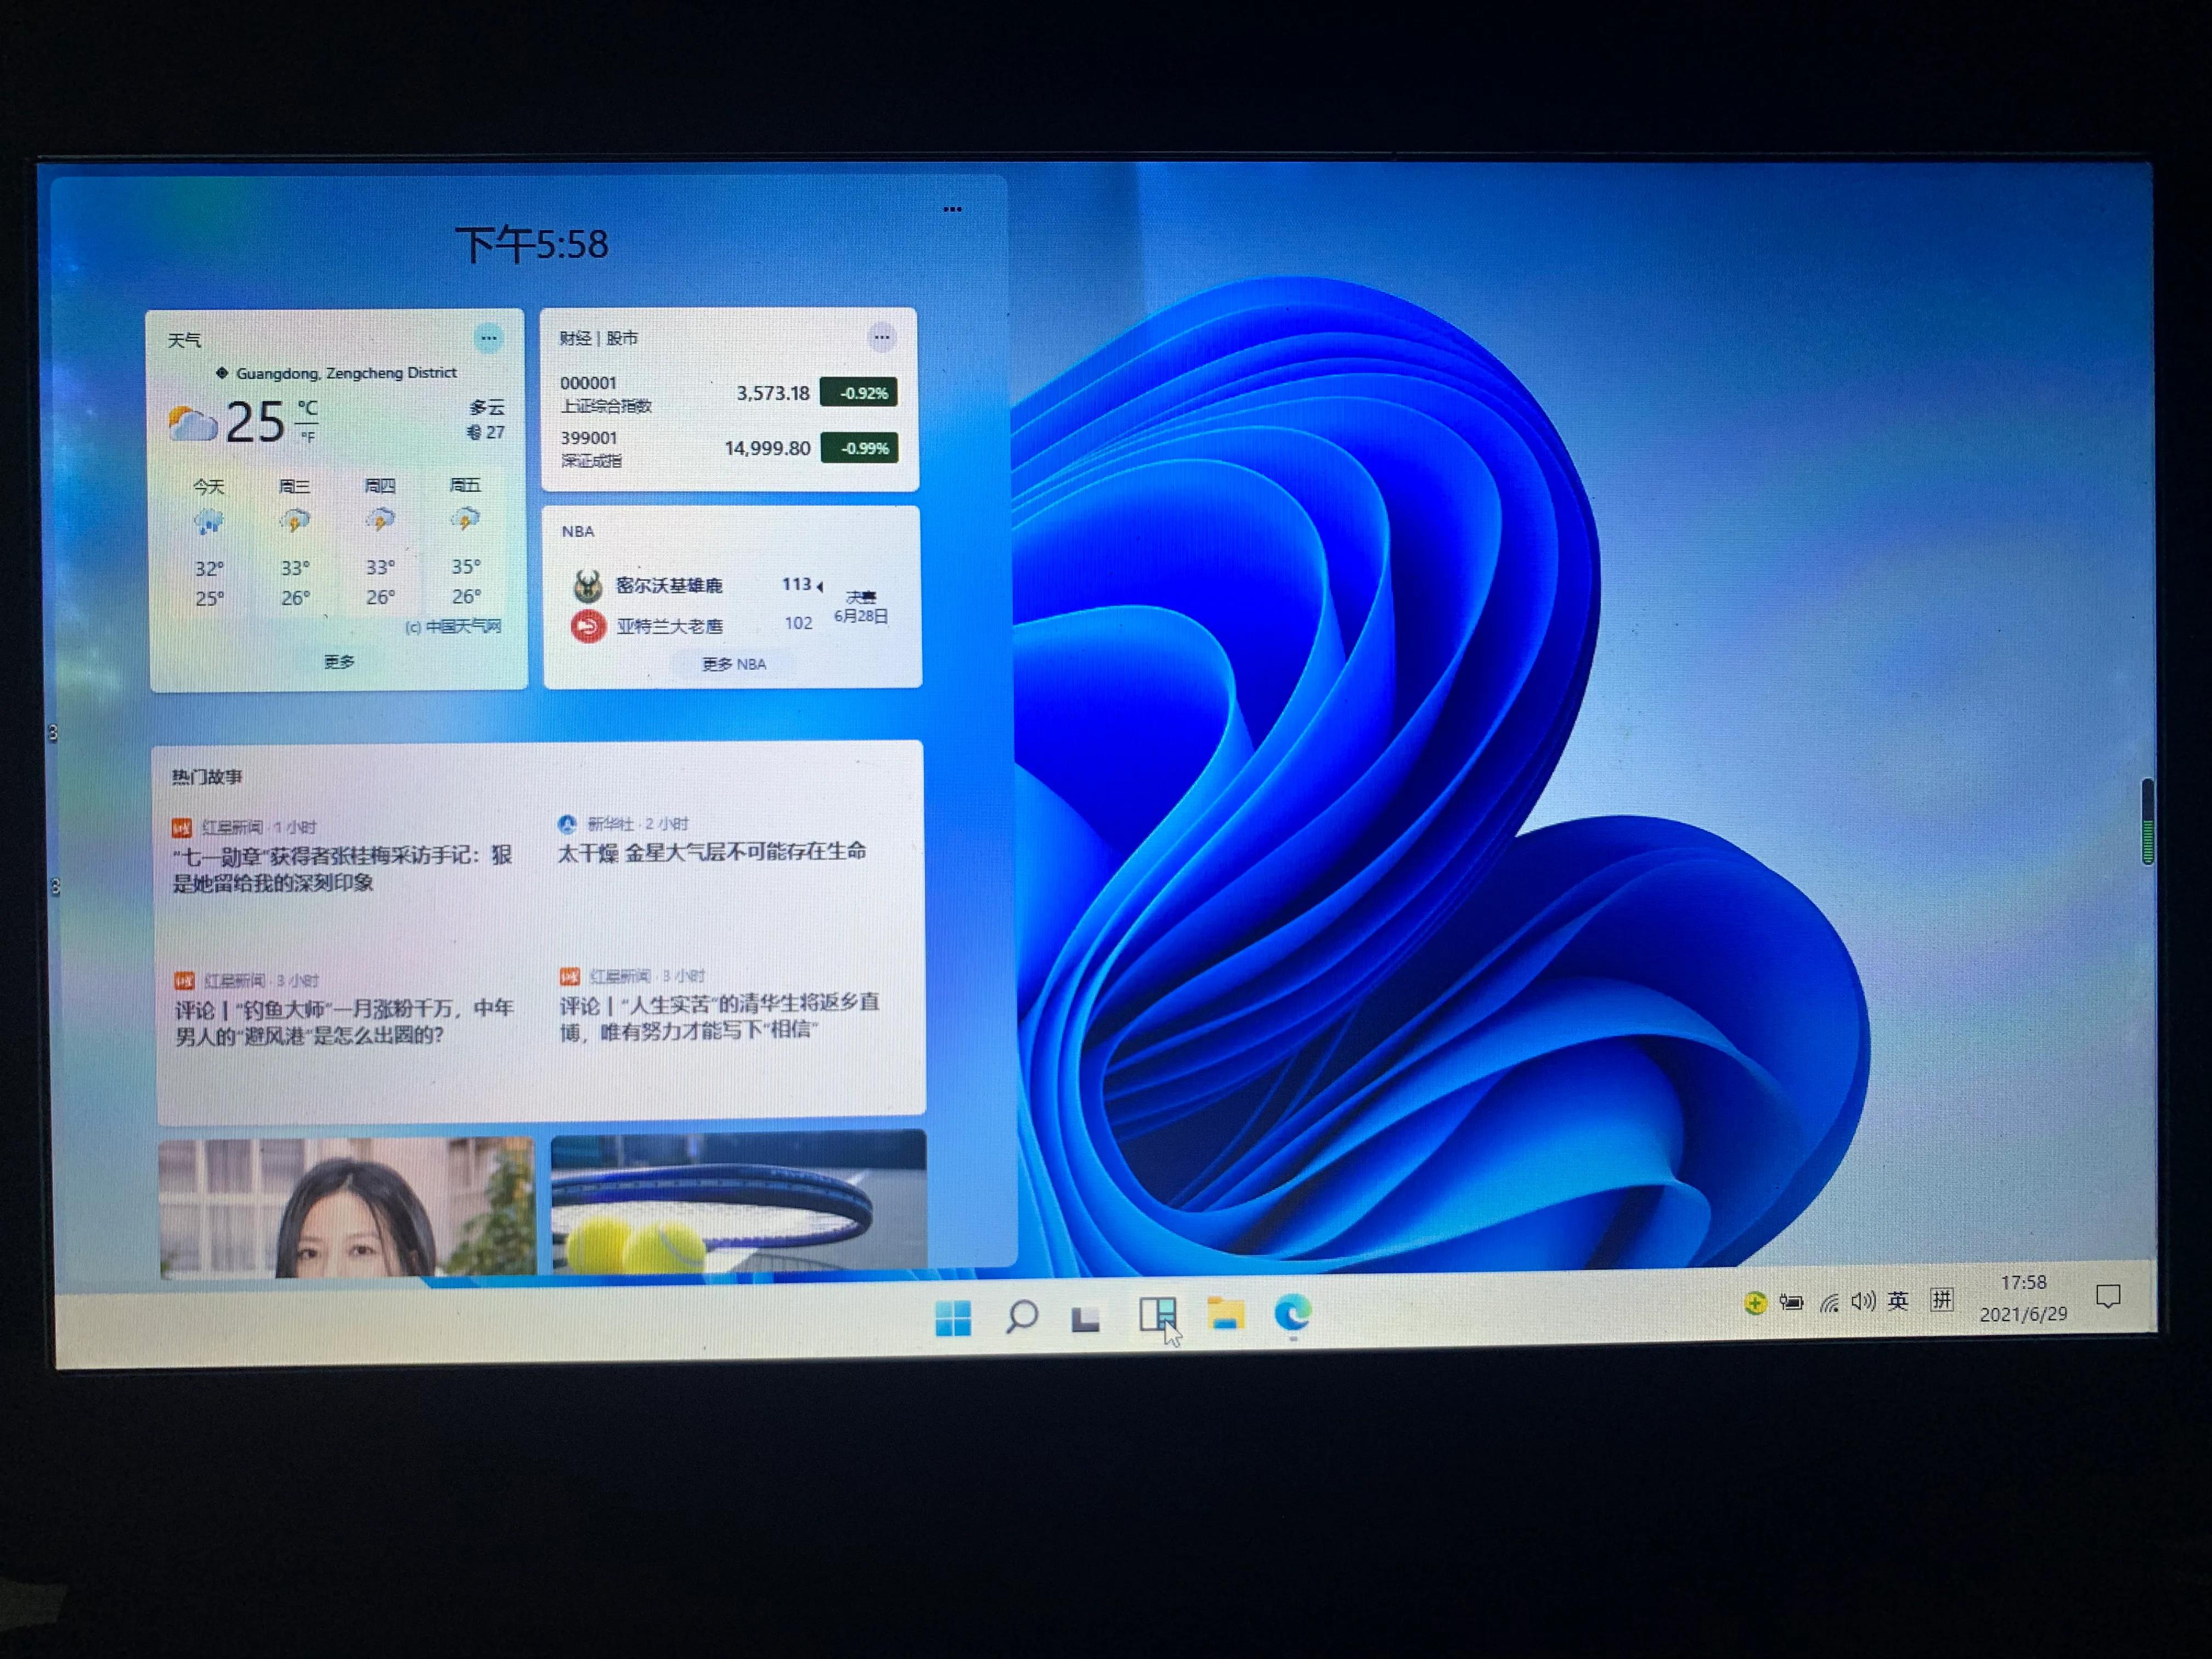Toggle the 英 input language indicator

[1897, 1300]
